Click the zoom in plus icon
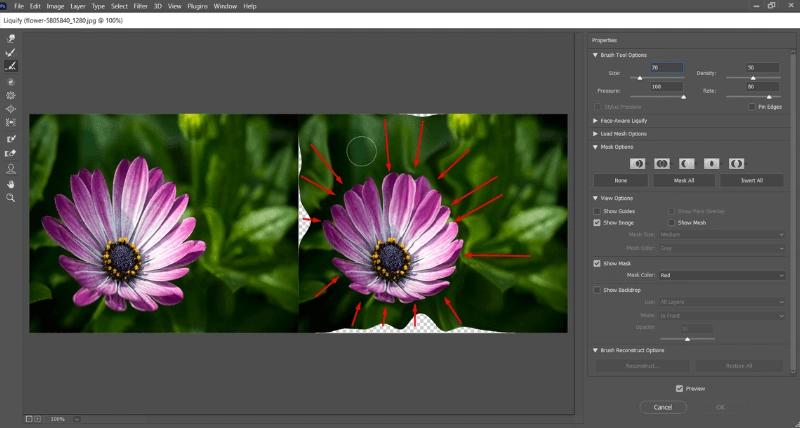The height and width of the screenshot is (428, 800). tap(37, 419)
